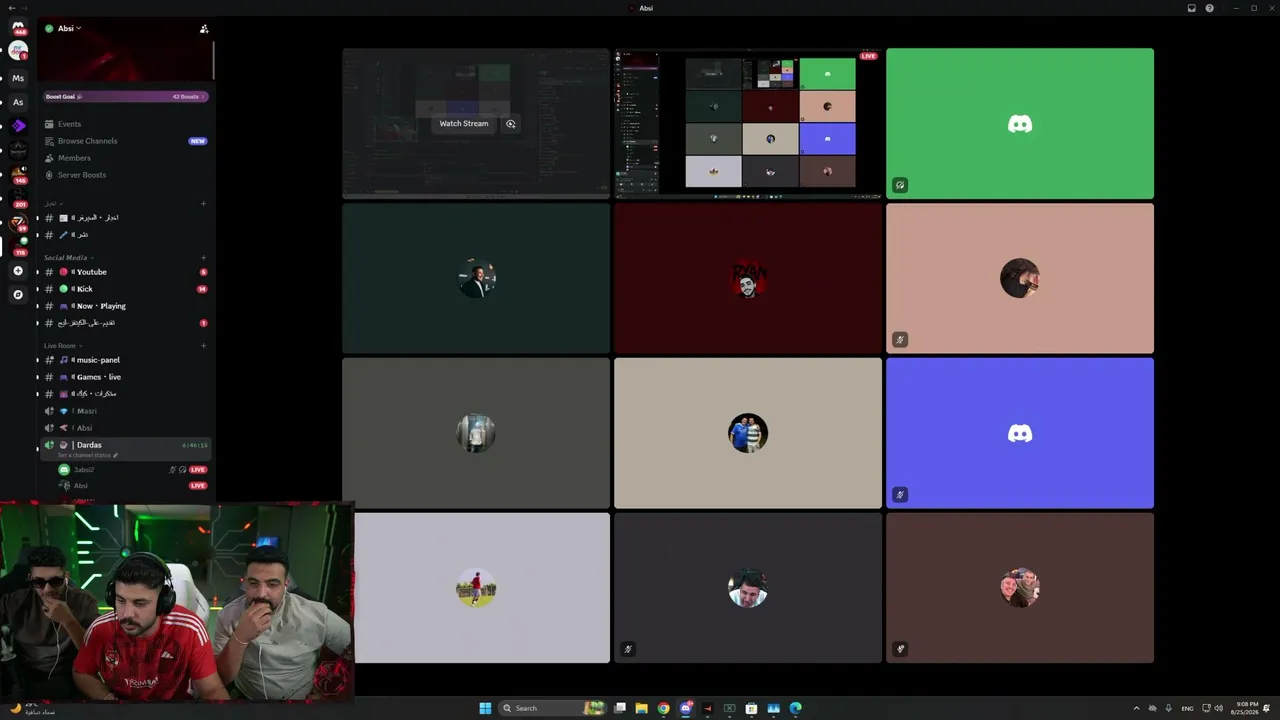Select avatar in the beige center tile
This screenshot has height=720, width=1280.
748,433
